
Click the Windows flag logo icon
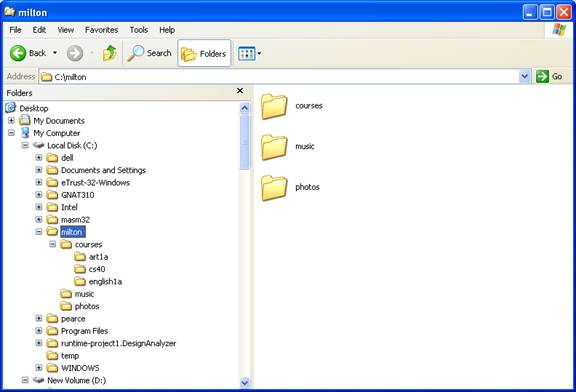pos(559,30)
